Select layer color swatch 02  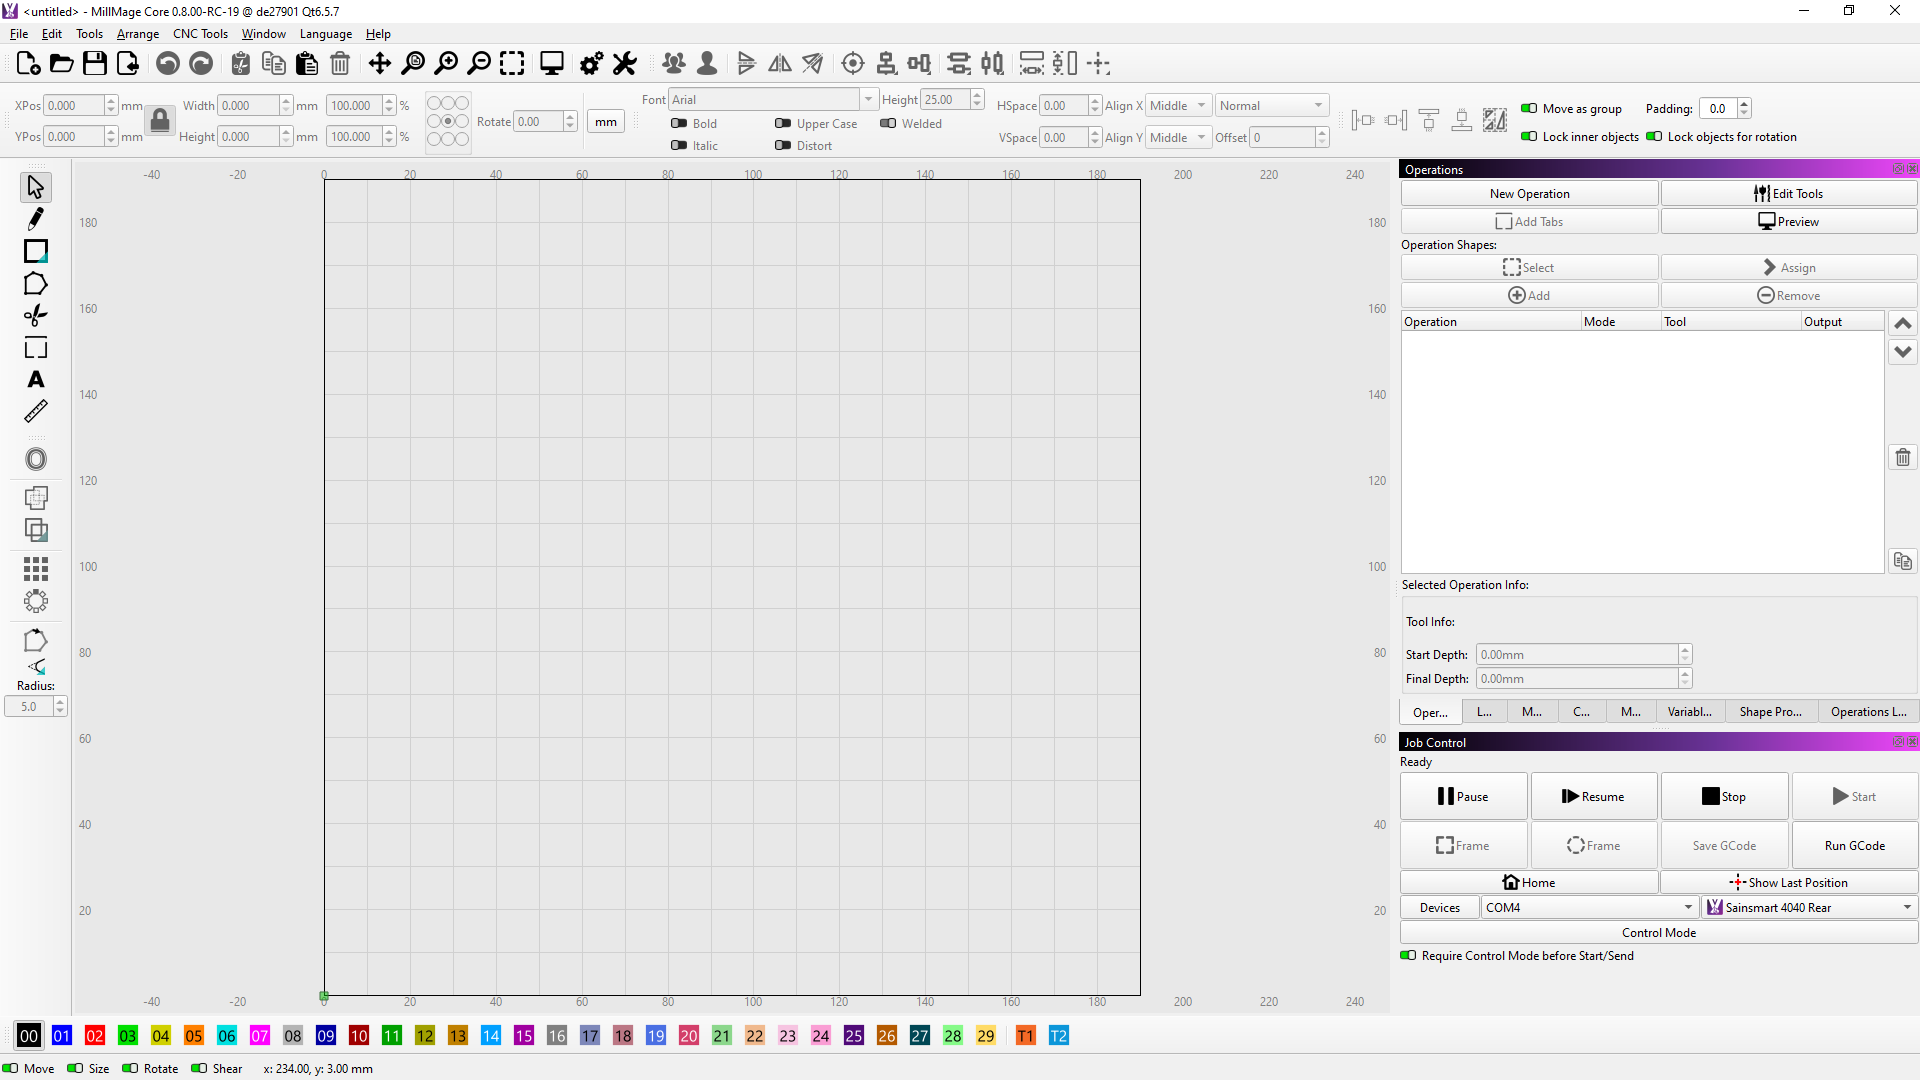click(x=95, y=1036)
